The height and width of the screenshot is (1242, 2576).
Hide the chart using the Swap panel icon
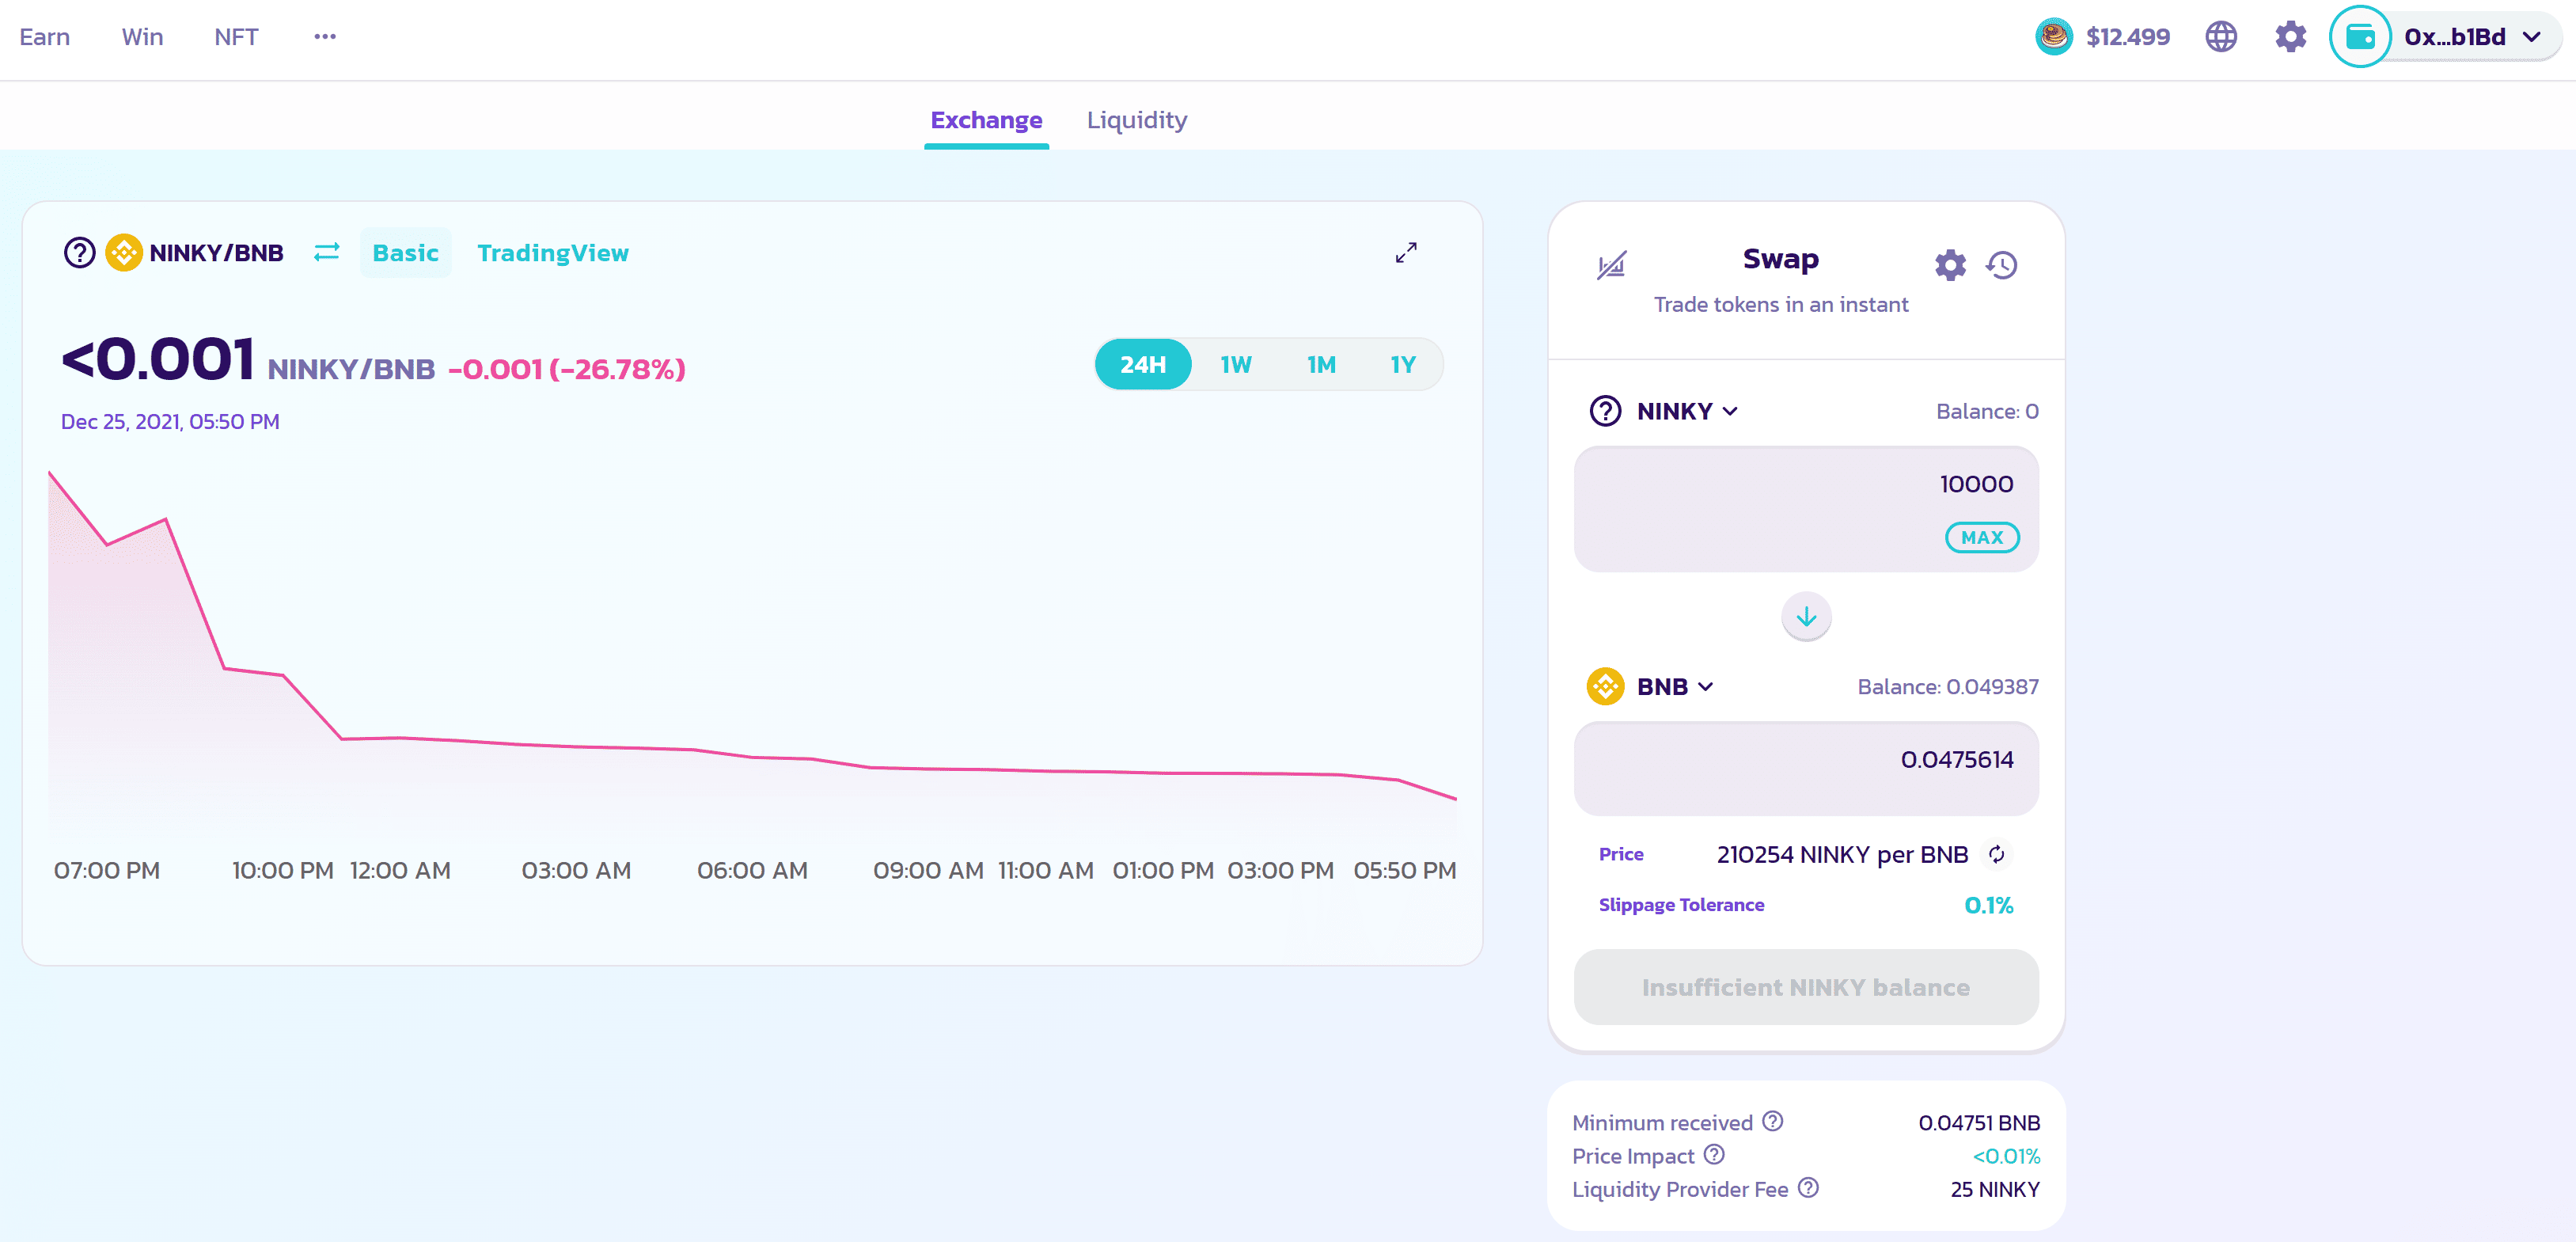tap(1611, 265)
